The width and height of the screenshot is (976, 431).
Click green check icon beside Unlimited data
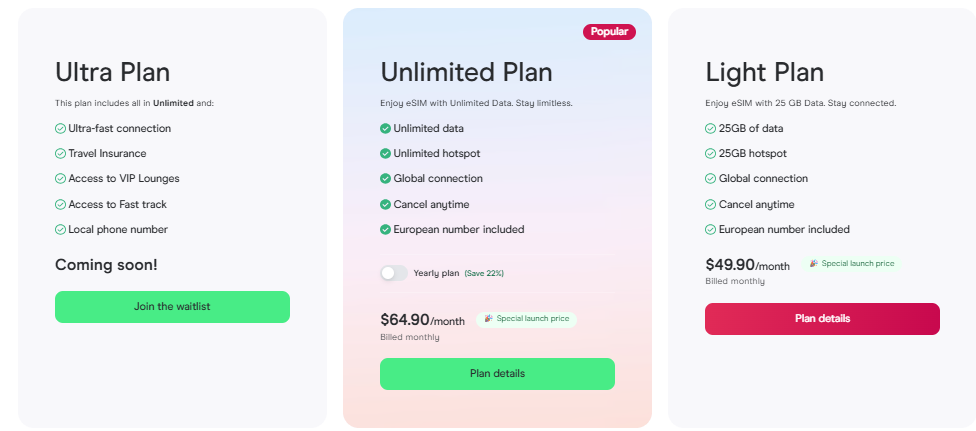click(x=385, y=128)
